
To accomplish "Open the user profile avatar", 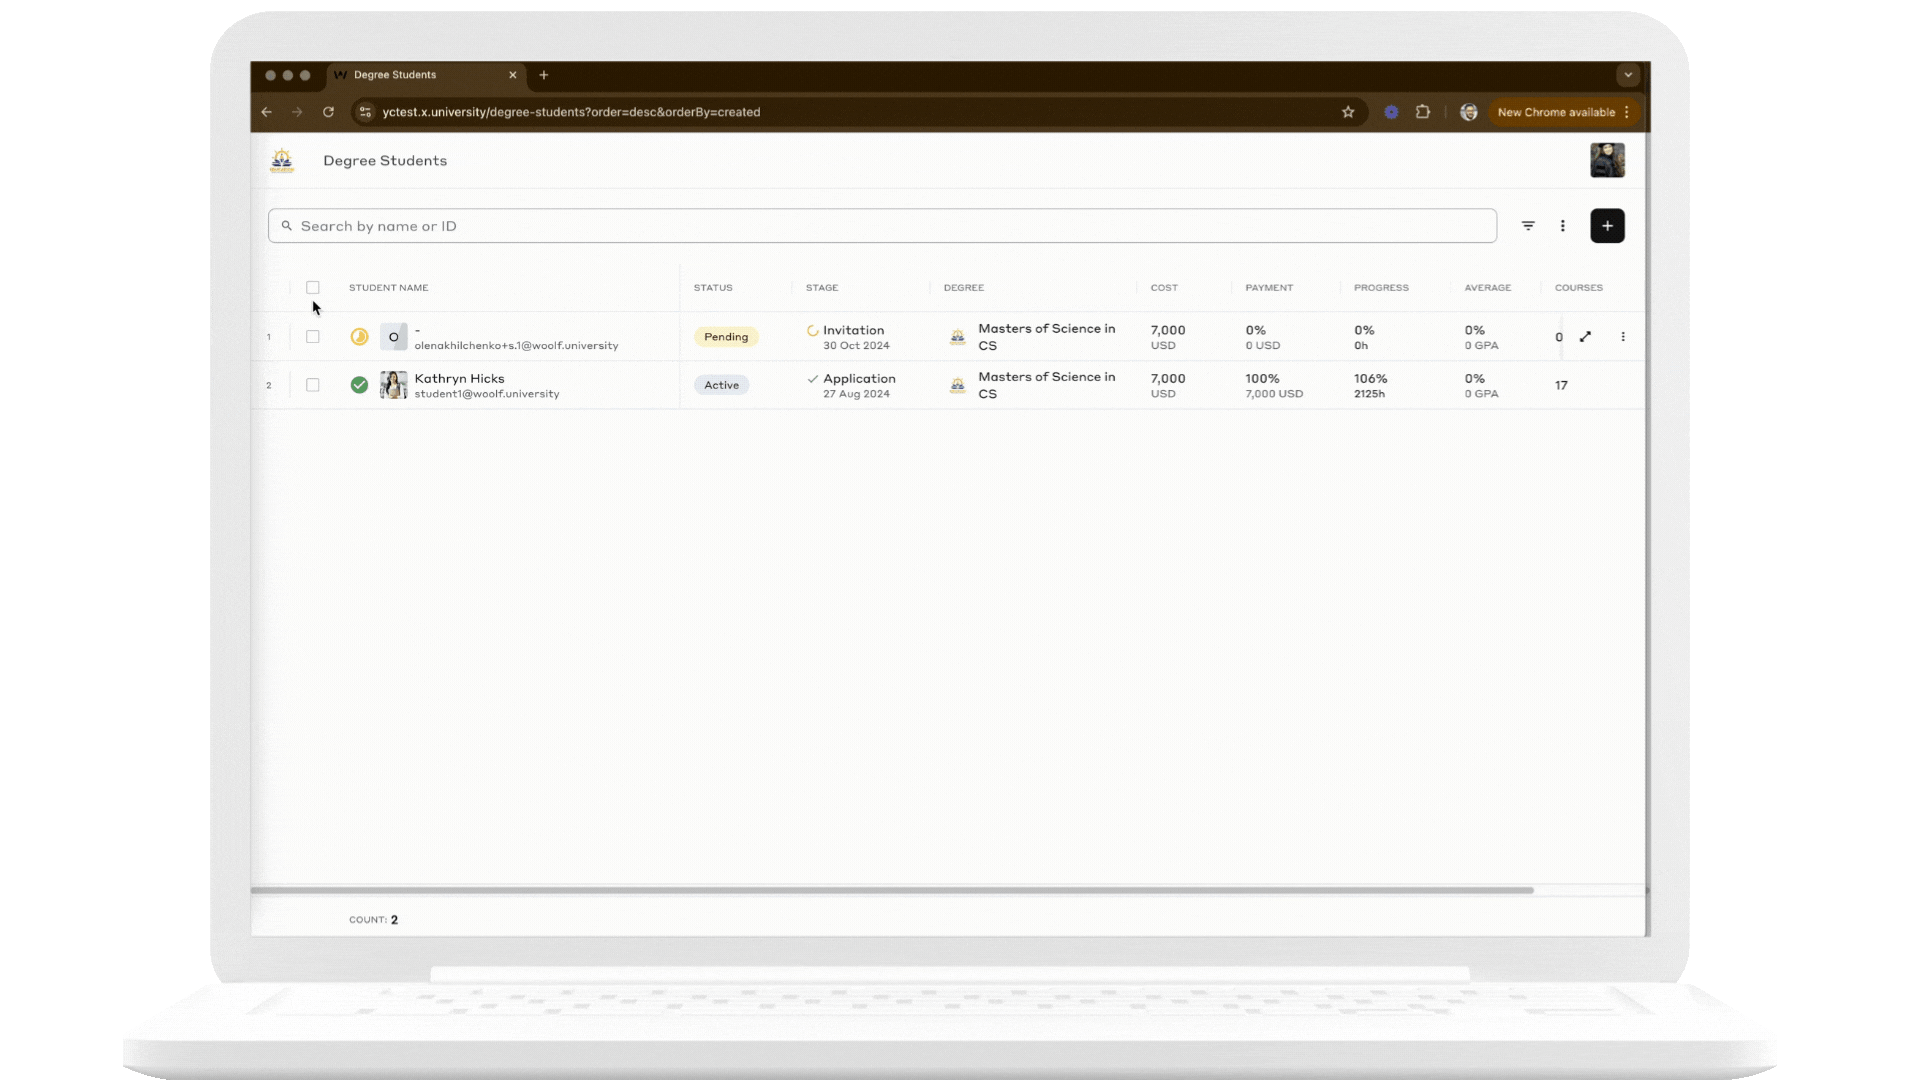I will click(x=1607, y=161).
